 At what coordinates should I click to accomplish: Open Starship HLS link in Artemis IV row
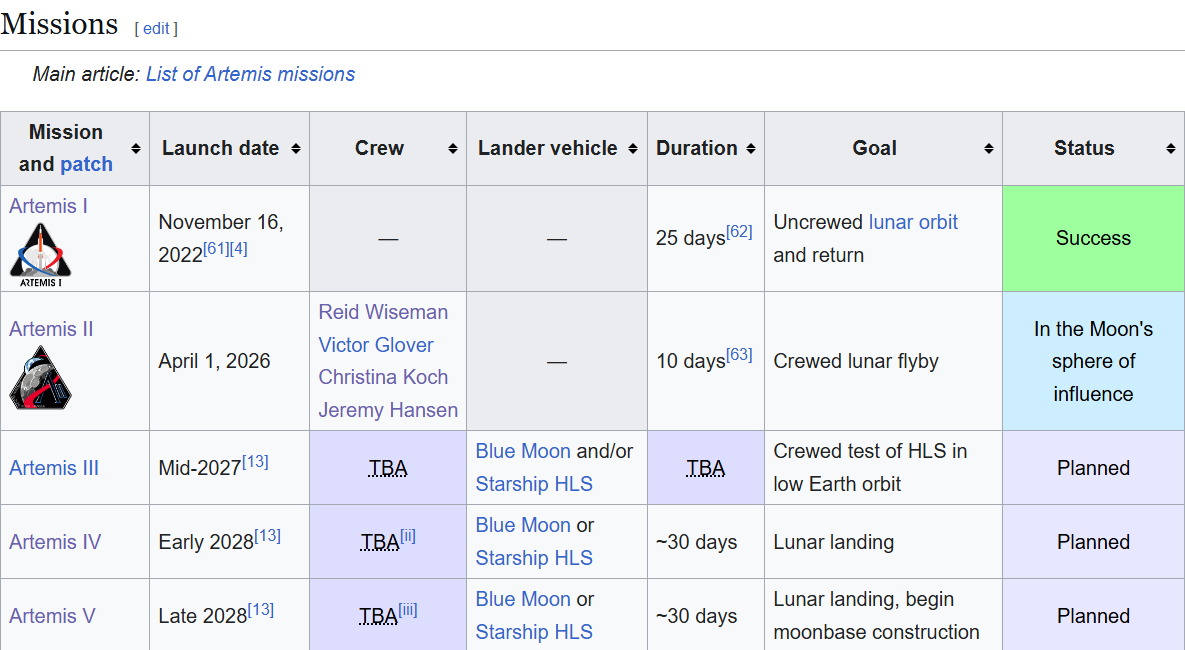[x=534, y=558]
